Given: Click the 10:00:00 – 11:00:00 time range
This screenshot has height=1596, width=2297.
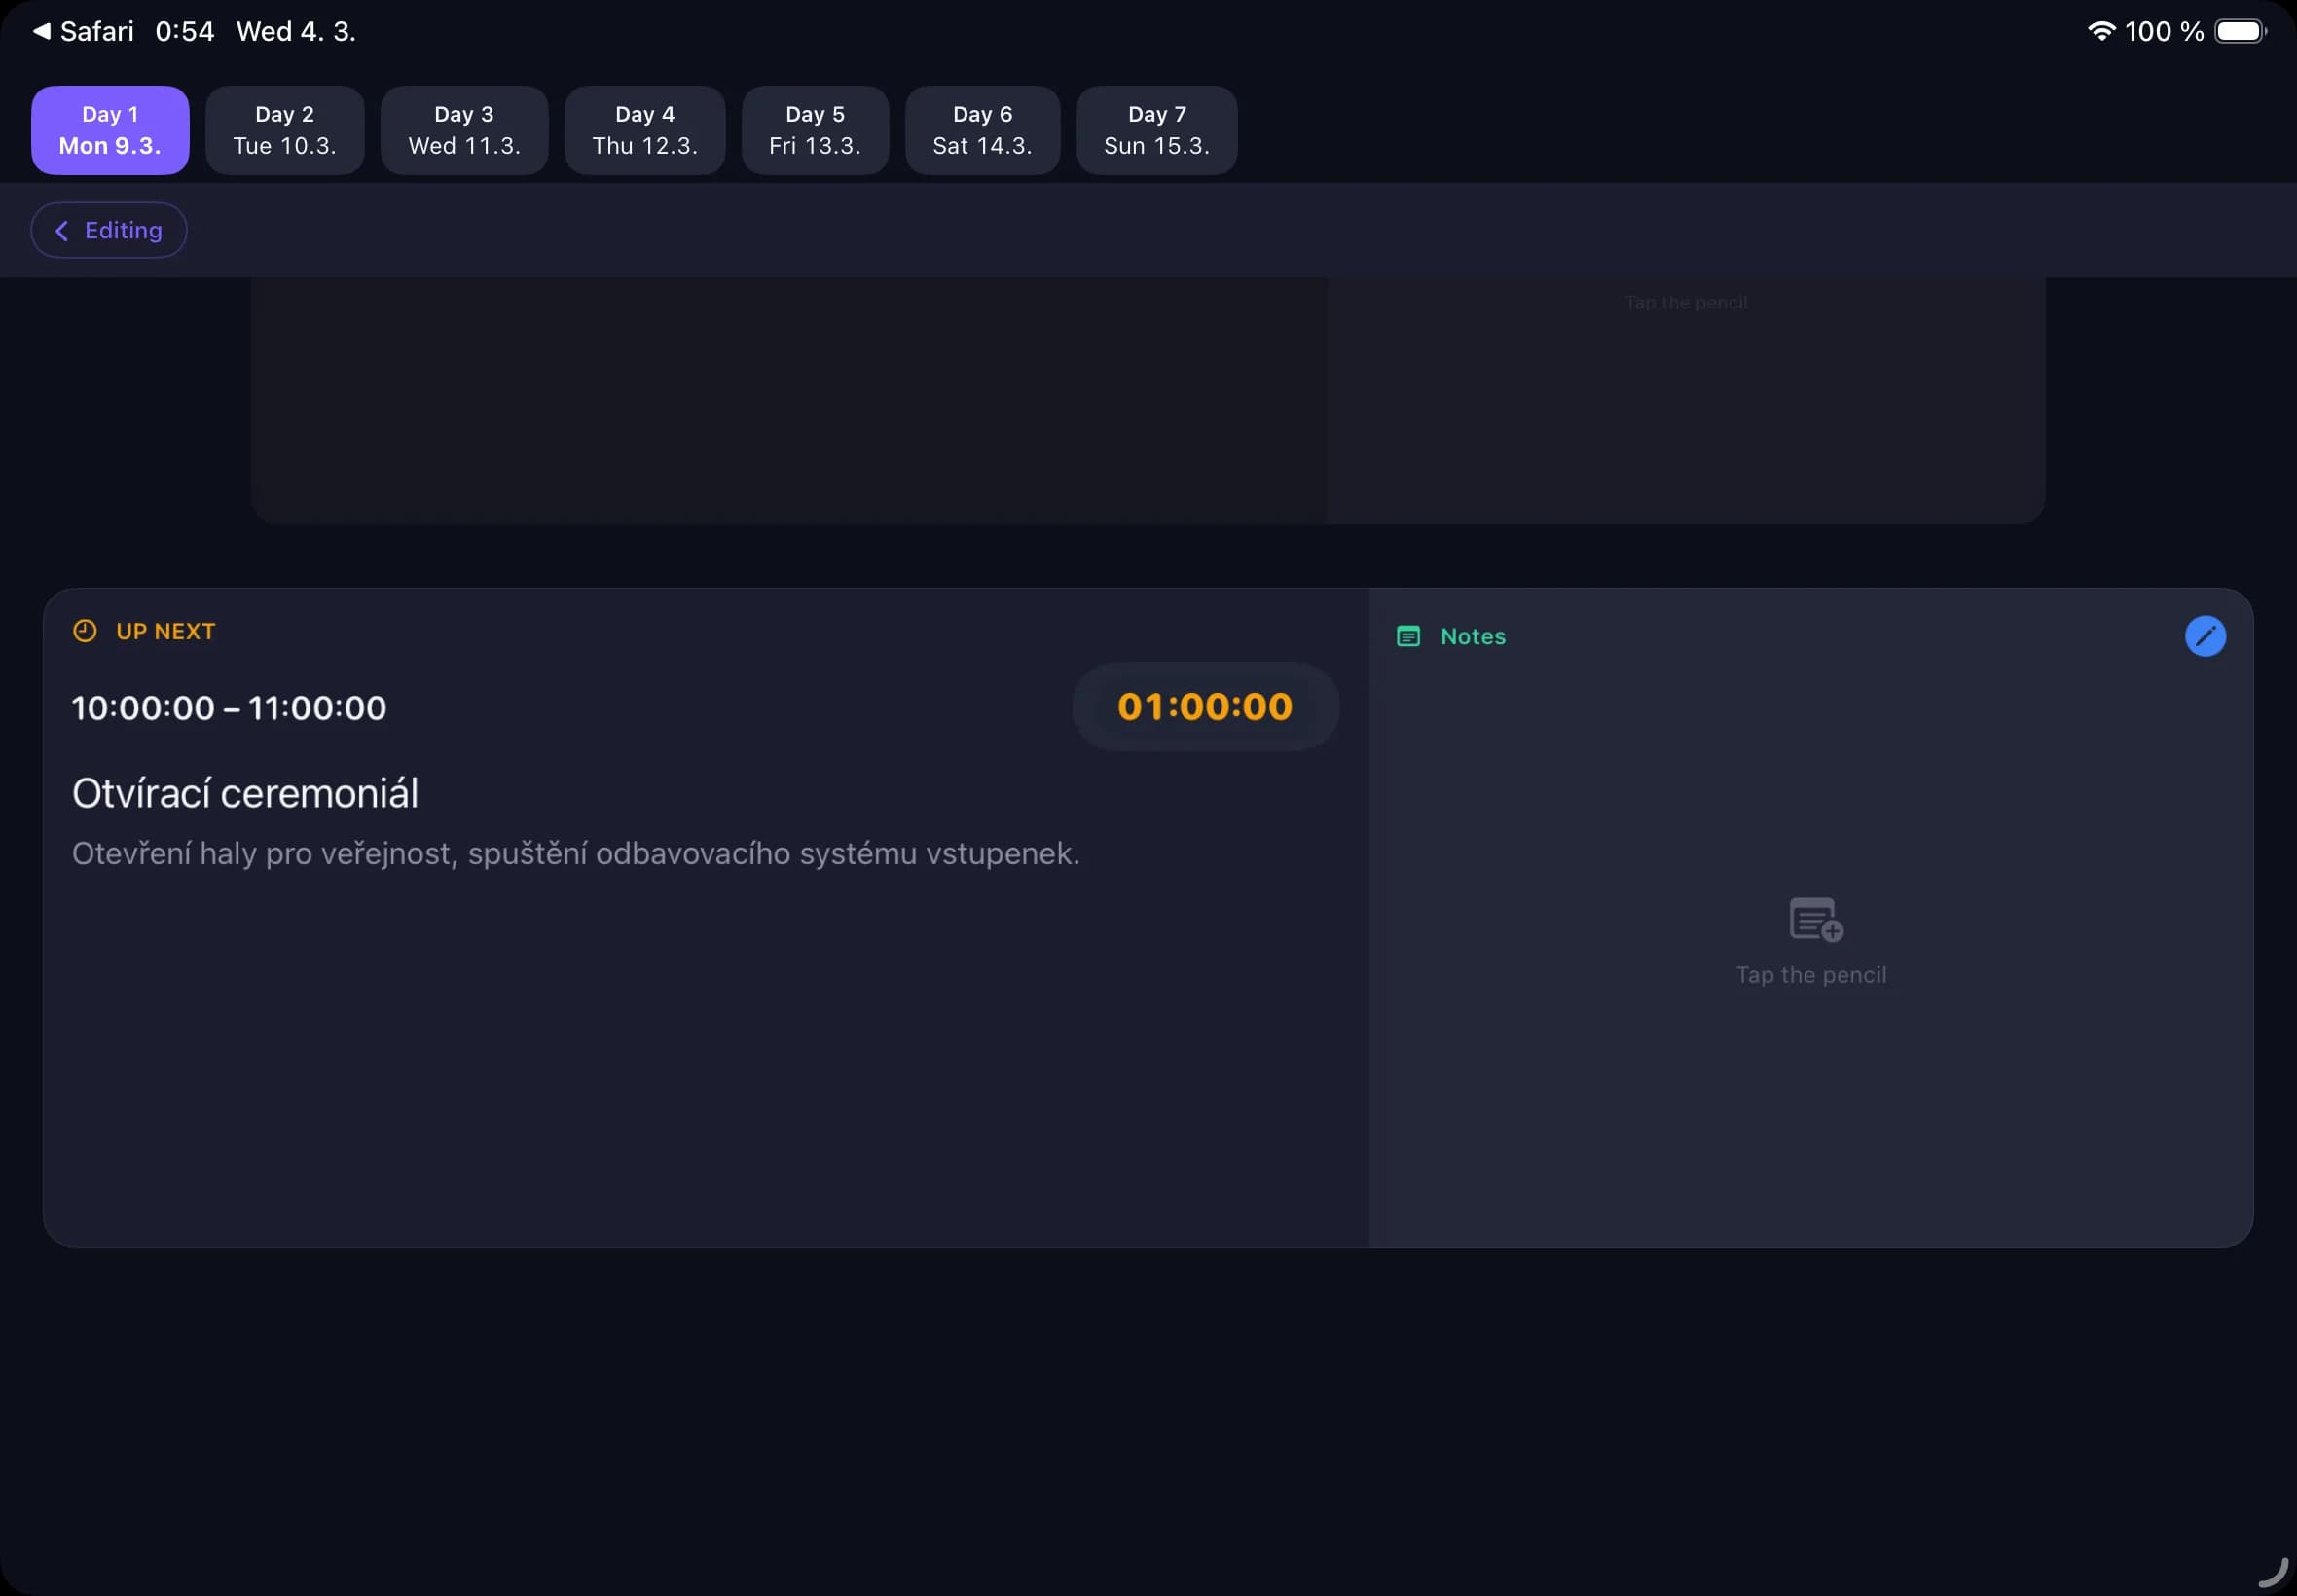Looking at the screenshot, I should point(228,707).
